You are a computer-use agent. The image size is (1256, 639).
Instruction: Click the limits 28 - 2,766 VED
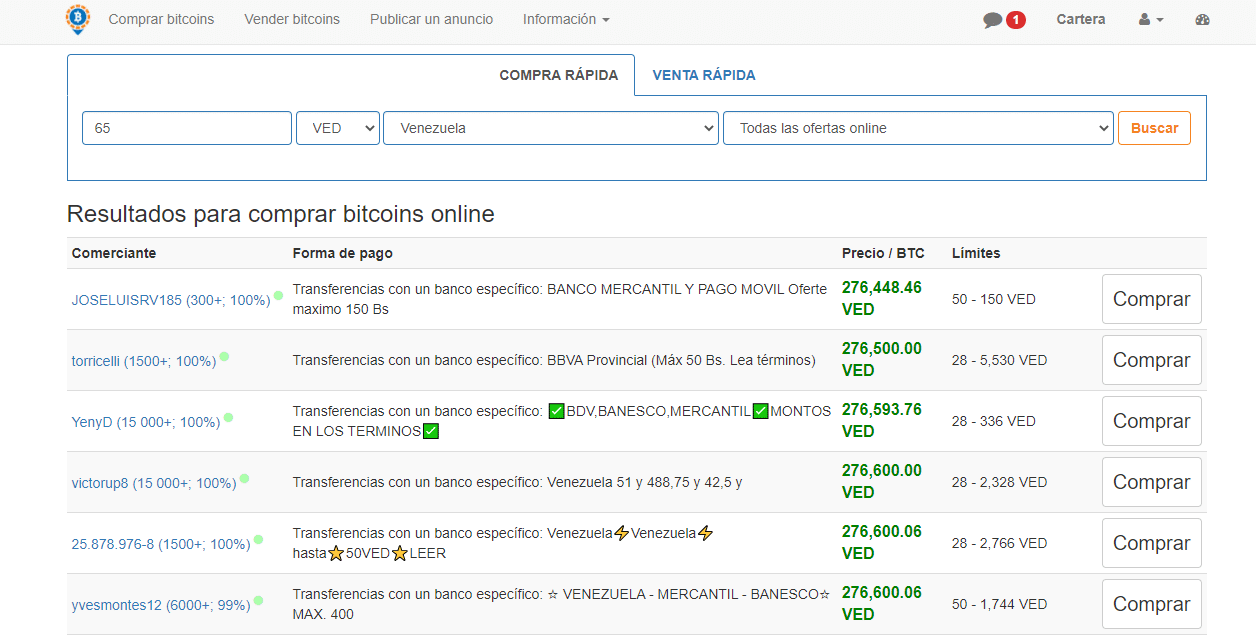click(1000, 543)
